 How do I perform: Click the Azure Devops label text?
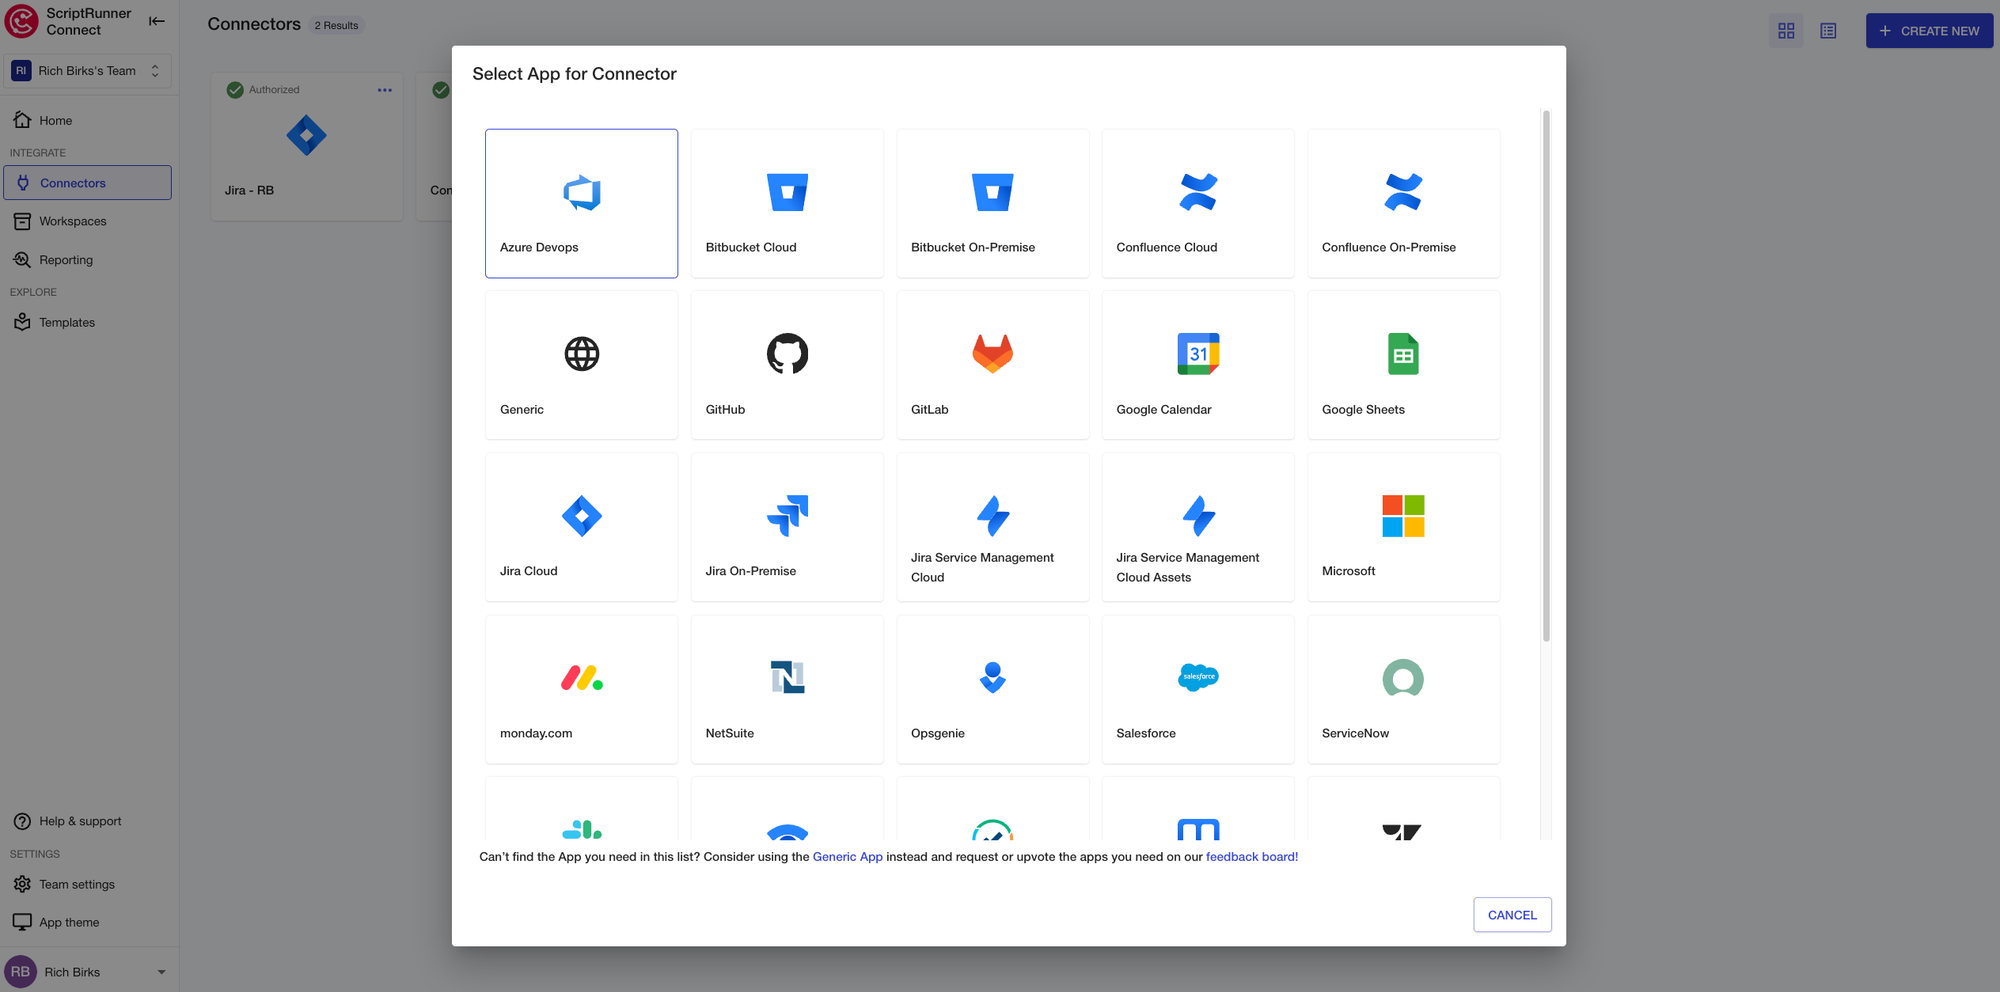(539, 247)
